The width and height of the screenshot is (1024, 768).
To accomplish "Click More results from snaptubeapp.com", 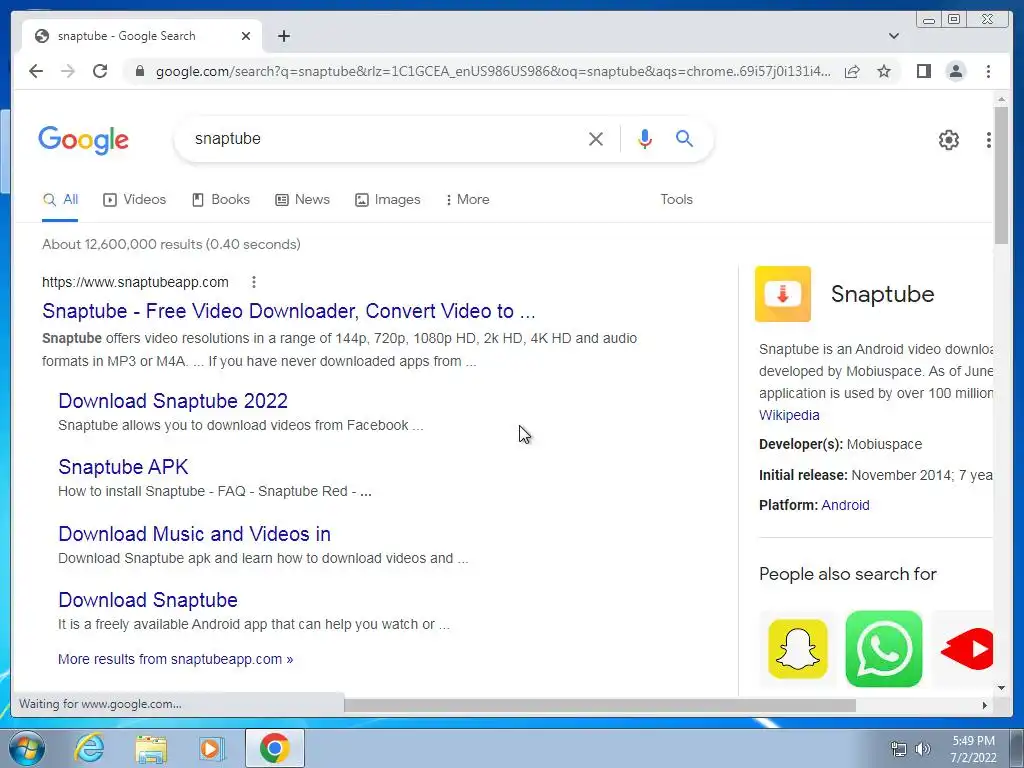I will point(176,659).
